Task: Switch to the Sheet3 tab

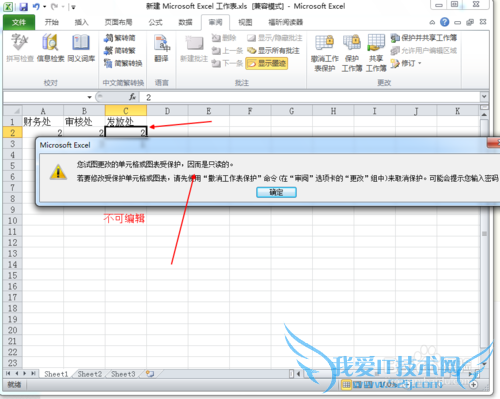Action: coord(123,374)
